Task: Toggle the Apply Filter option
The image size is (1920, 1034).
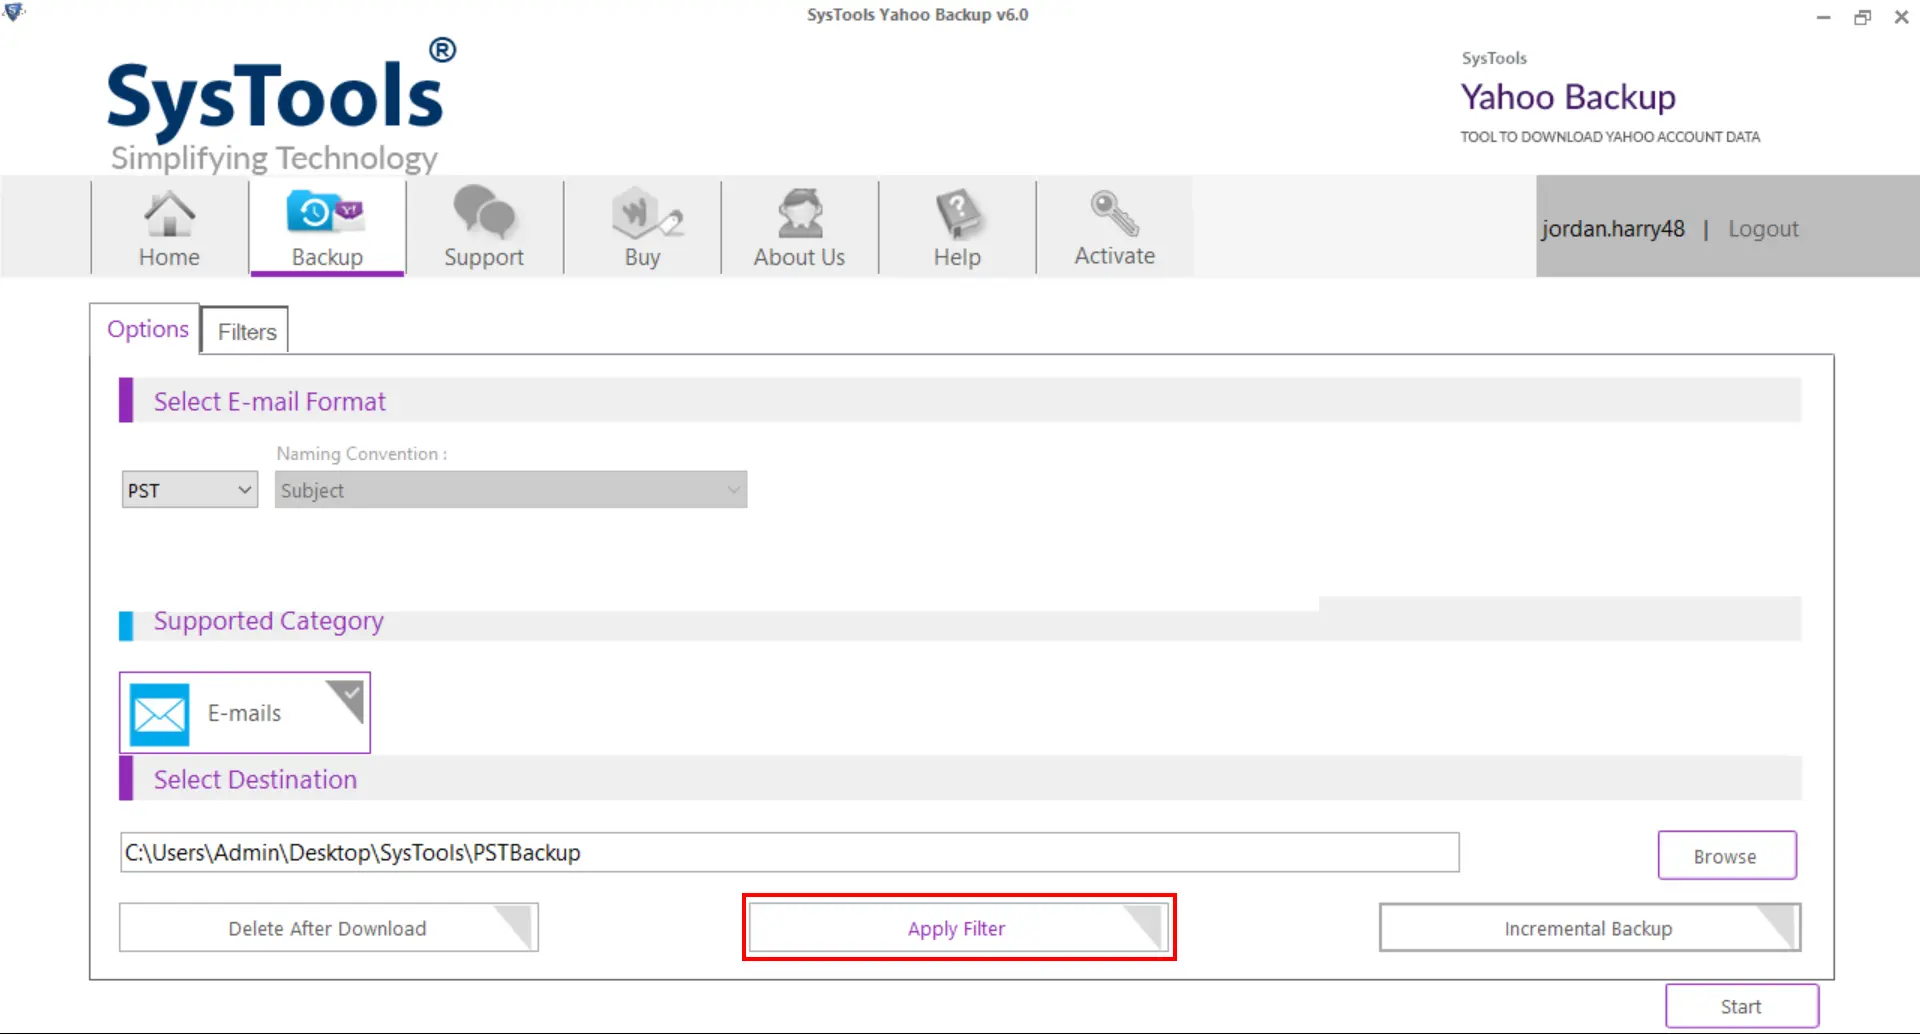Action: [x=958, y=928]
